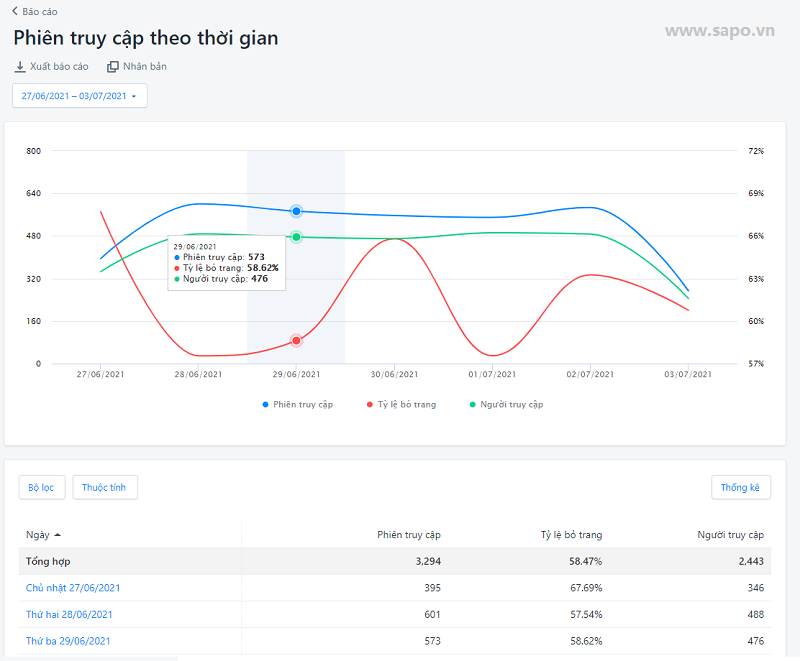Open the Thuộc tính options

[104, 487]
